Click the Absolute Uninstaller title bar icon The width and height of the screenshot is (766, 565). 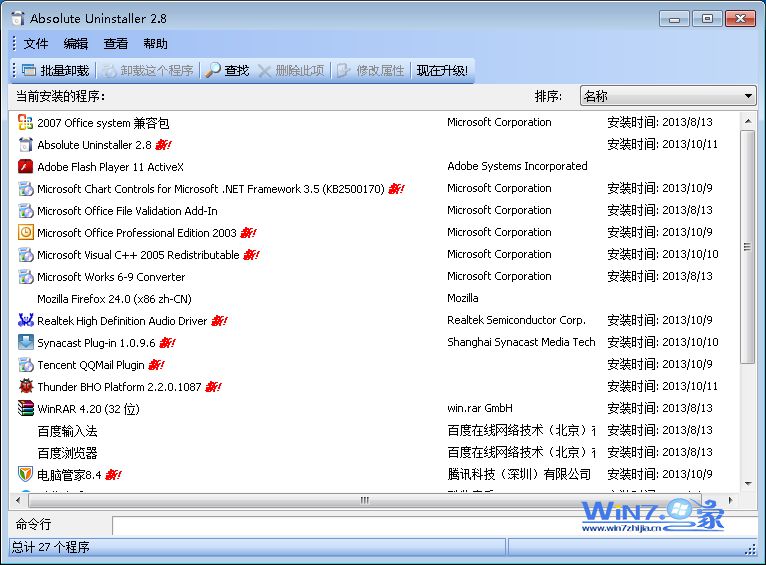tap(18, 19)
